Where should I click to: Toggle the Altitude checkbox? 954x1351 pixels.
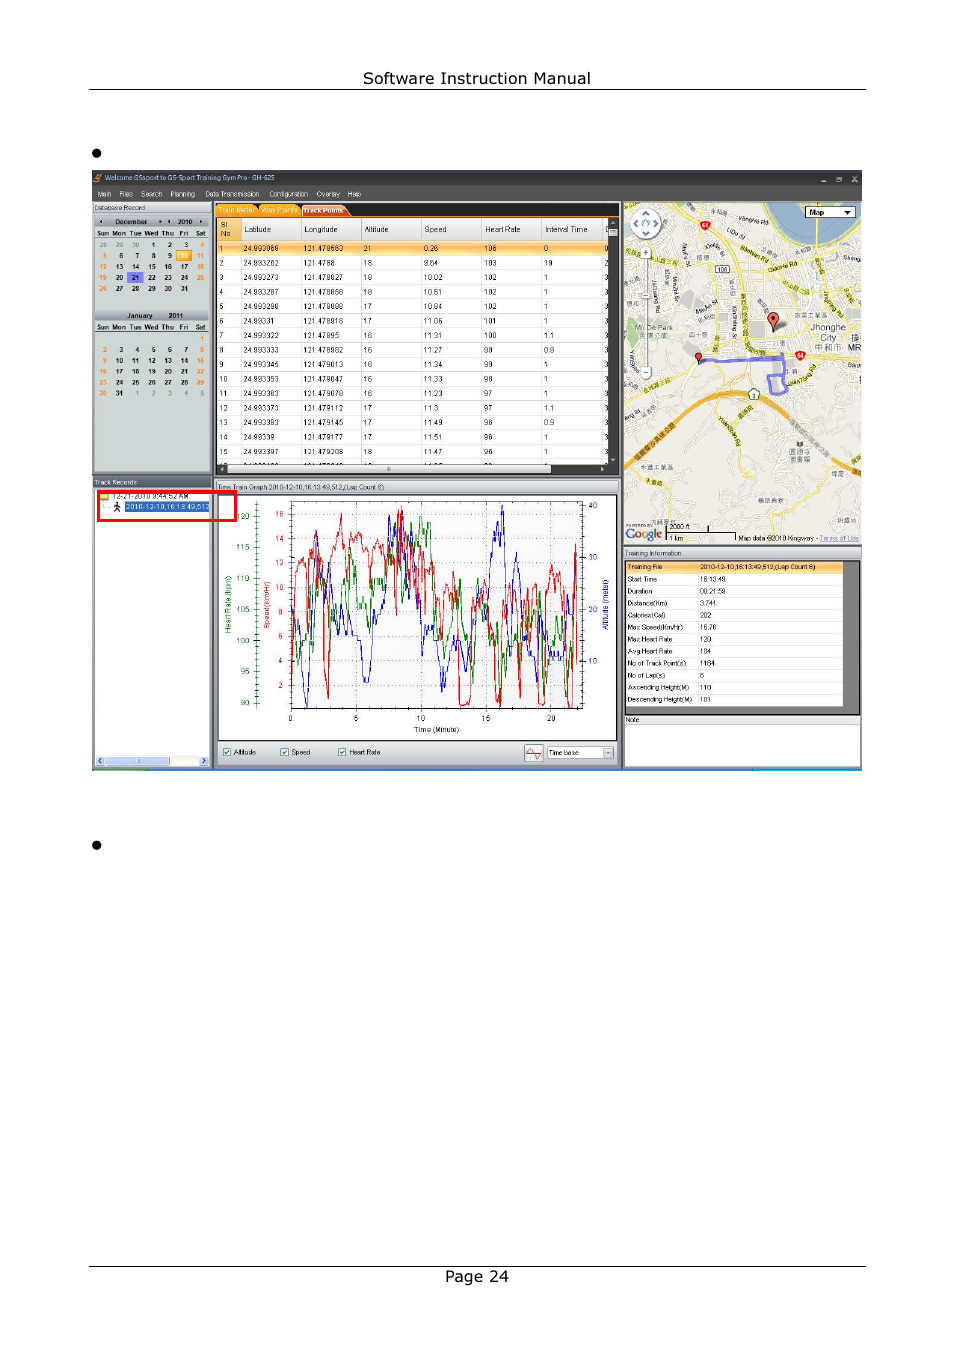point(227,752)
